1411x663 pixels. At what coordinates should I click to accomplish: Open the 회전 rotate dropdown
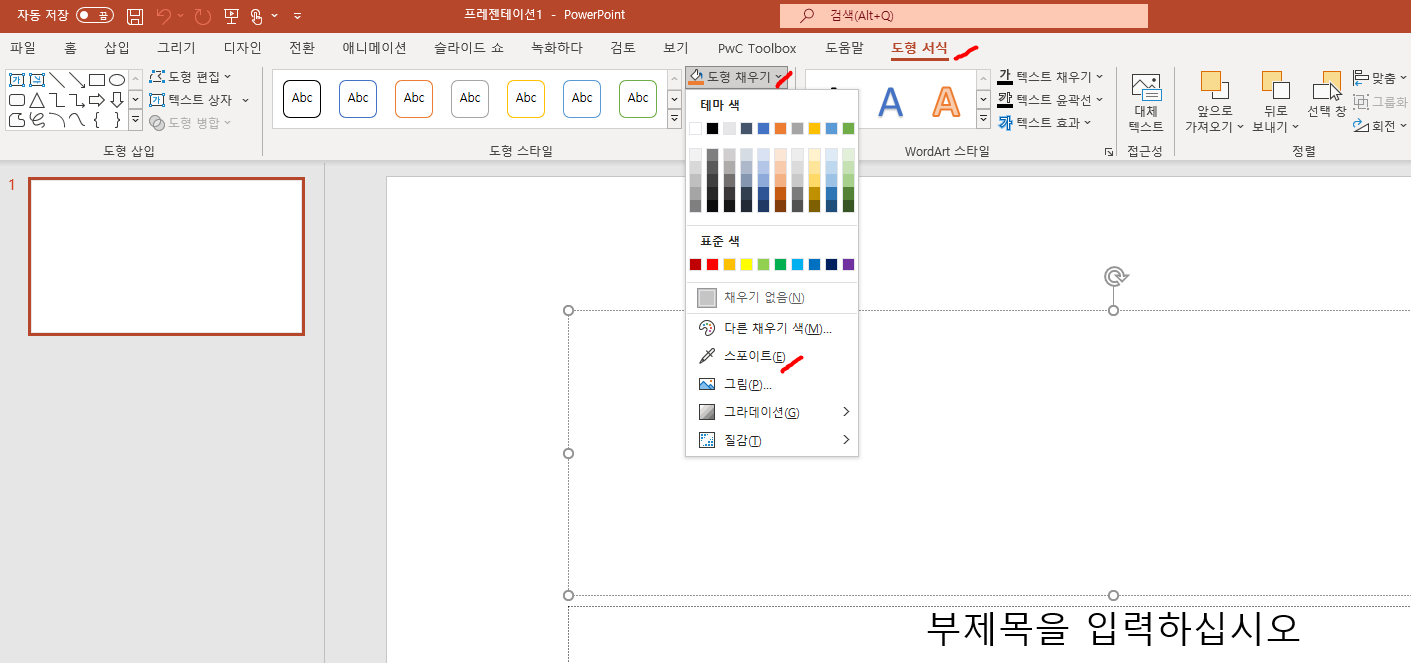(1381, 126)
